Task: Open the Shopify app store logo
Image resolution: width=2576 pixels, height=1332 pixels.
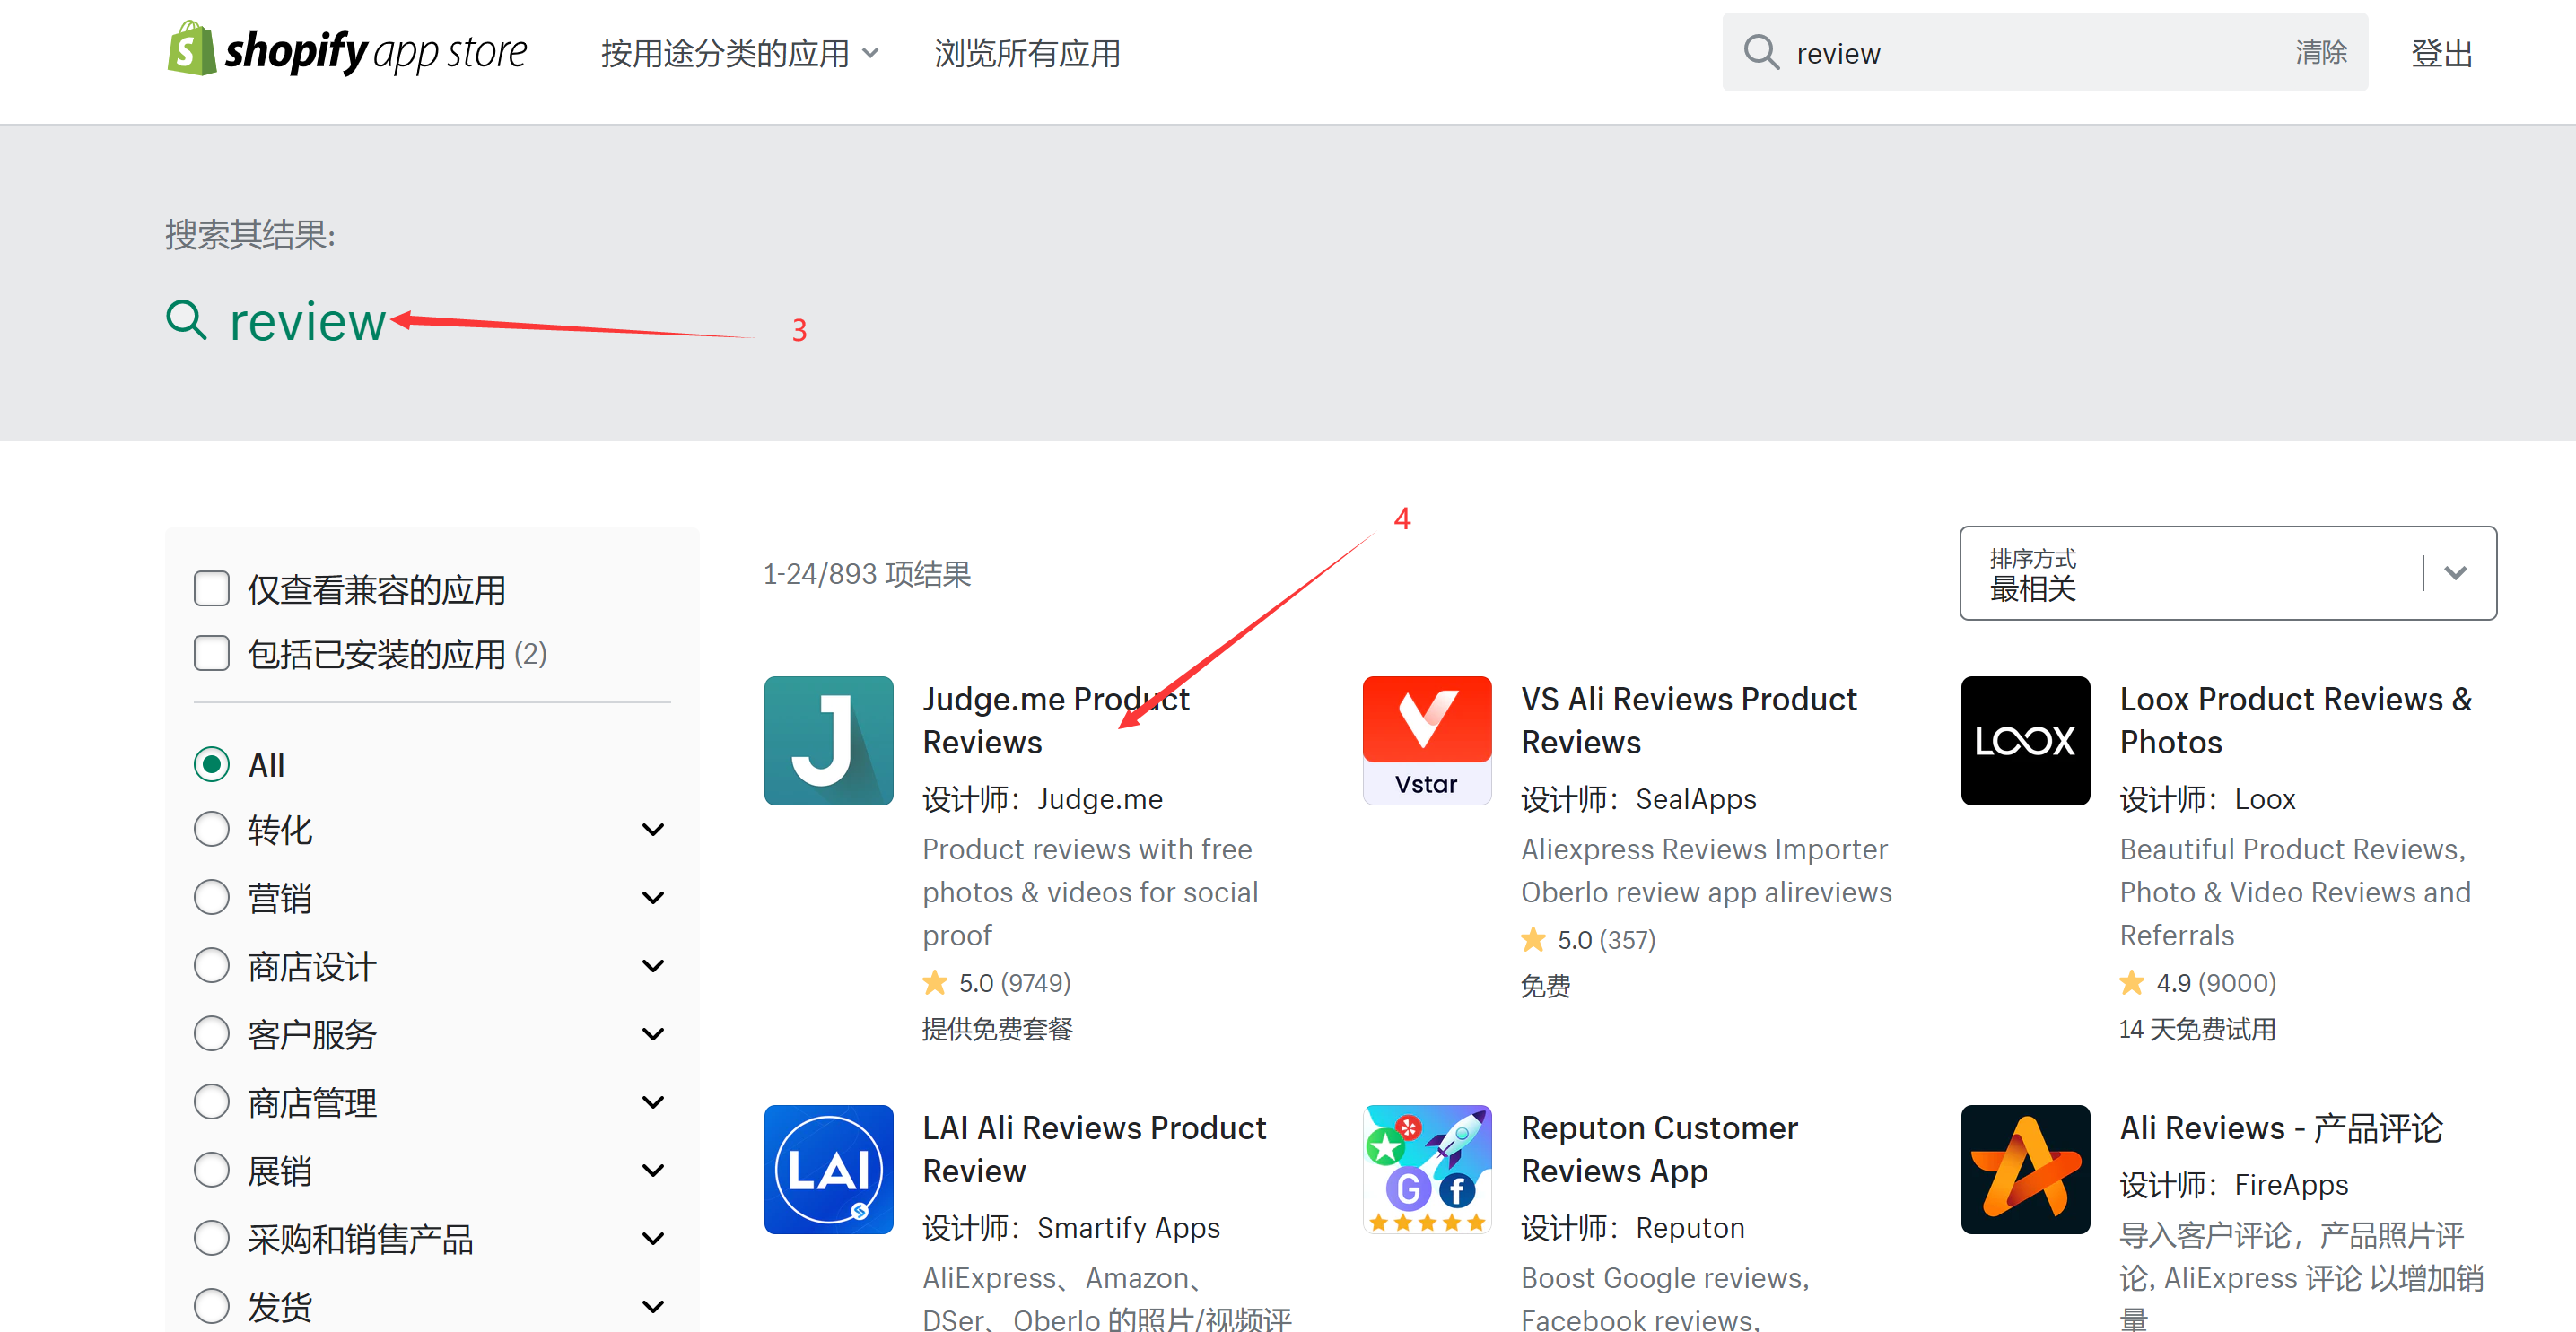Action: click(347, 50)
